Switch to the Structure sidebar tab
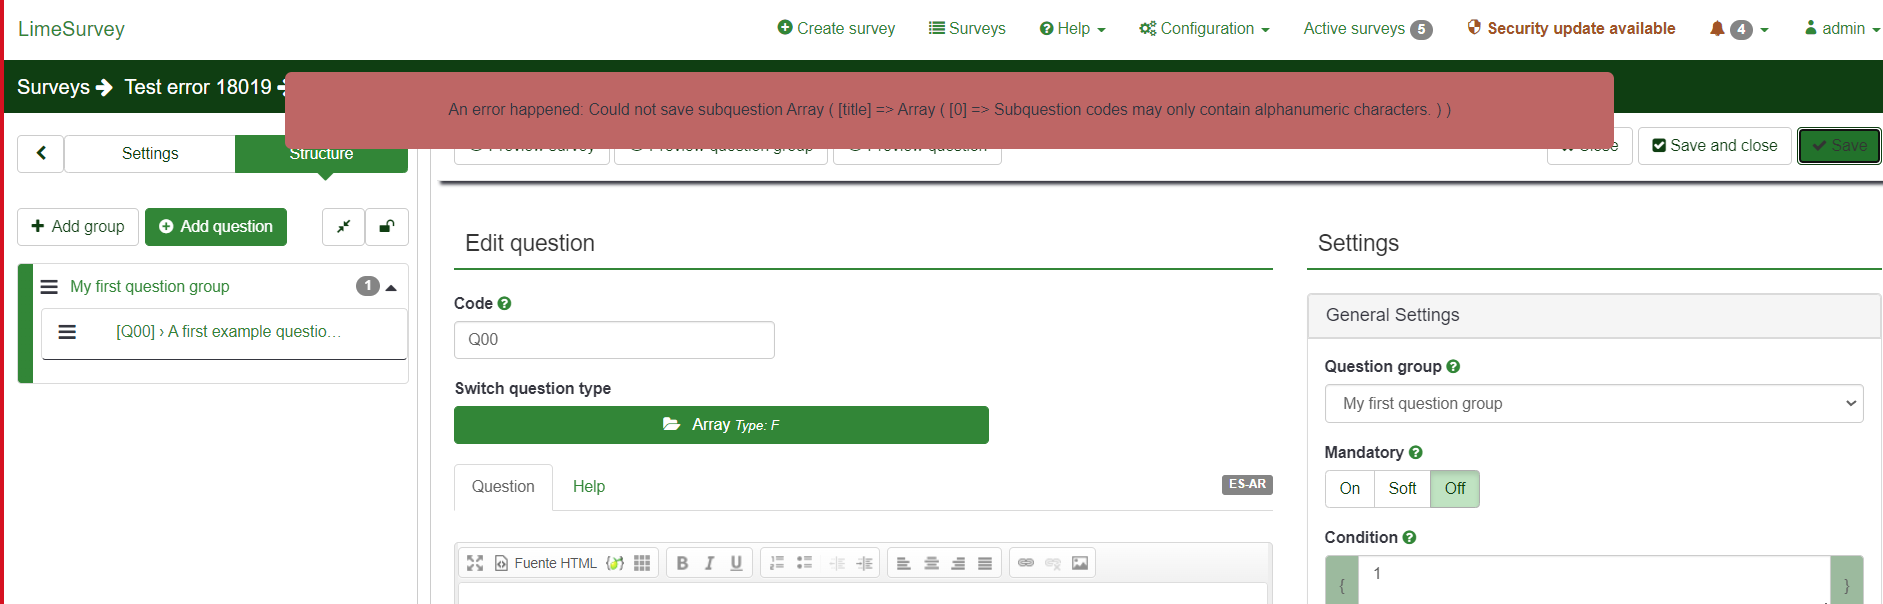The height and width of the screenshot is (604, 1883). (x=321, y=154)
